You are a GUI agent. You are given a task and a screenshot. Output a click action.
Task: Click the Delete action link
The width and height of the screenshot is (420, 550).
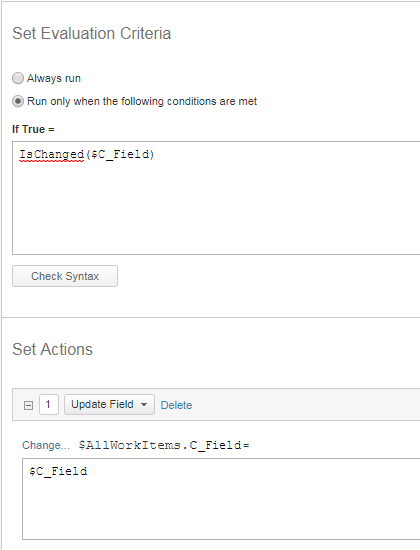[176, 405]
